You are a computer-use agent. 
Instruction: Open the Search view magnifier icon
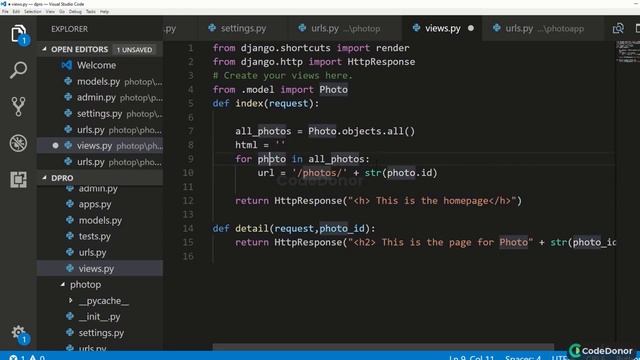[18, 70]
